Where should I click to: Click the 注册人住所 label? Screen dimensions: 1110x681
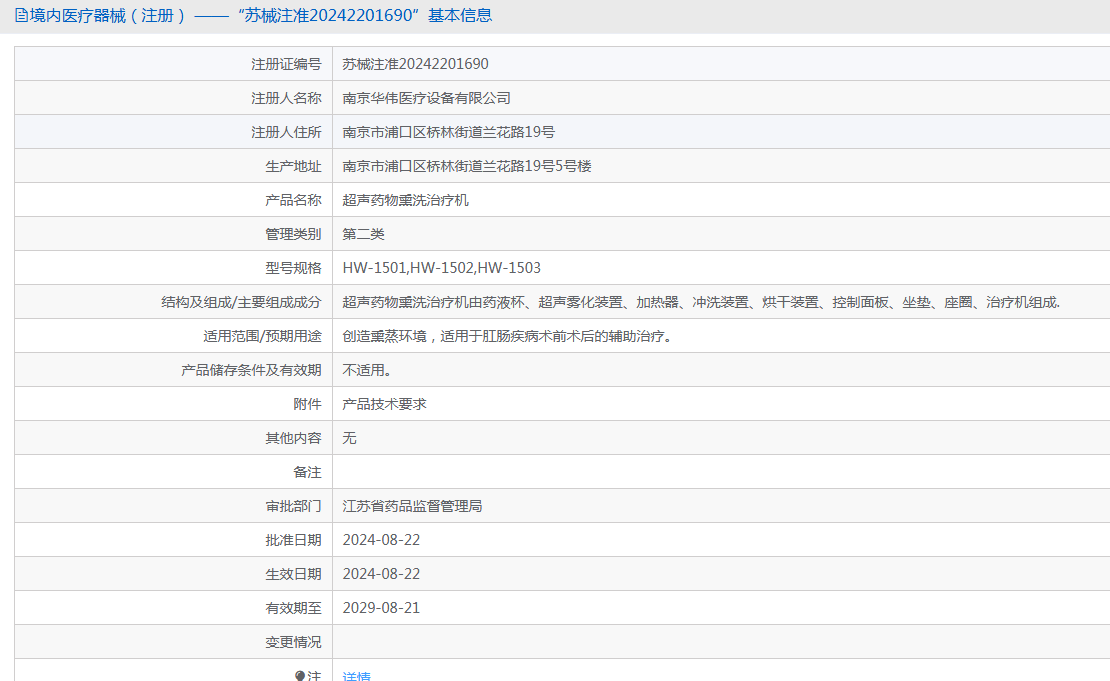pyautogui.click(x=286, y=132)
